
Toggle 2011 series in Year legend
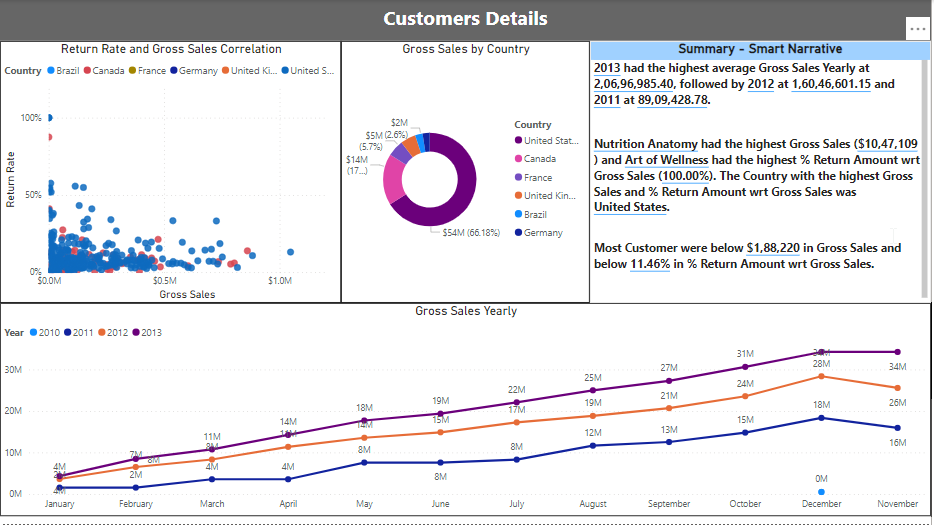[79, 333]
